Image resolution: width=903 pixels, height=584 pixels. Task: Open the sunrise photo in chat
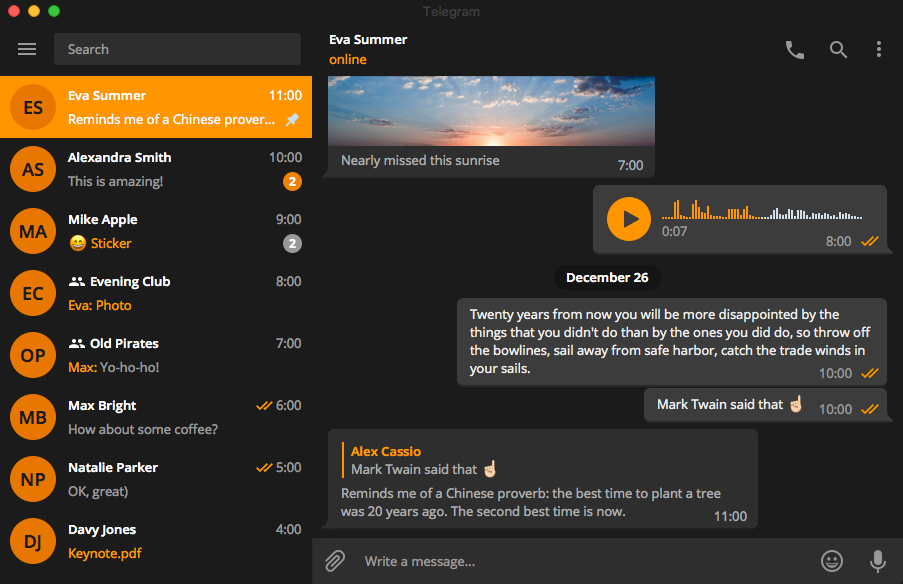click(491, 111)
